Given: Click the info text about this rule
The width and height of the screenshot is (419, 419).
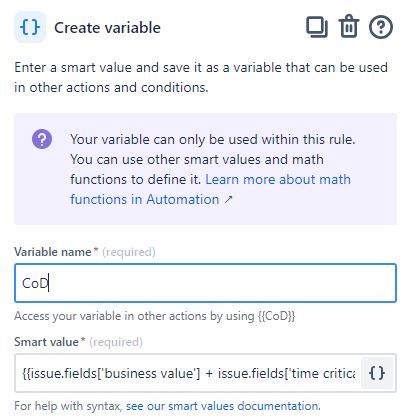Looking at the screenshot, I should pyautogui.click(x=213, y=139).
